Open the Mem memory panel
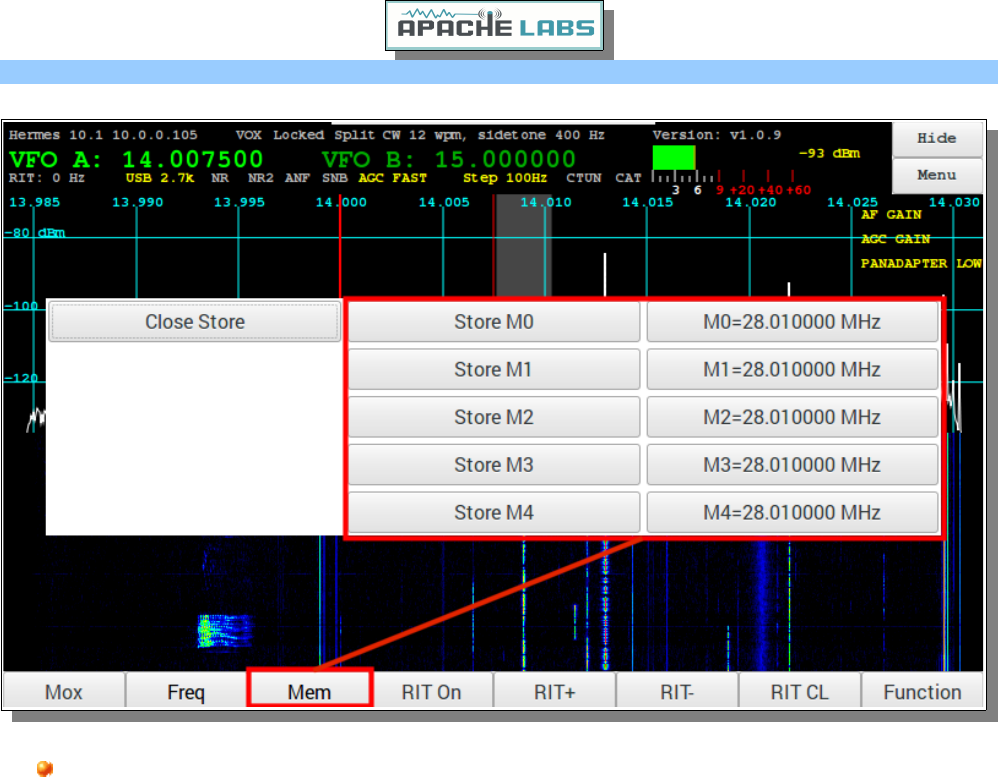Viewport: 998px width, 777px height. click(309, 691)
